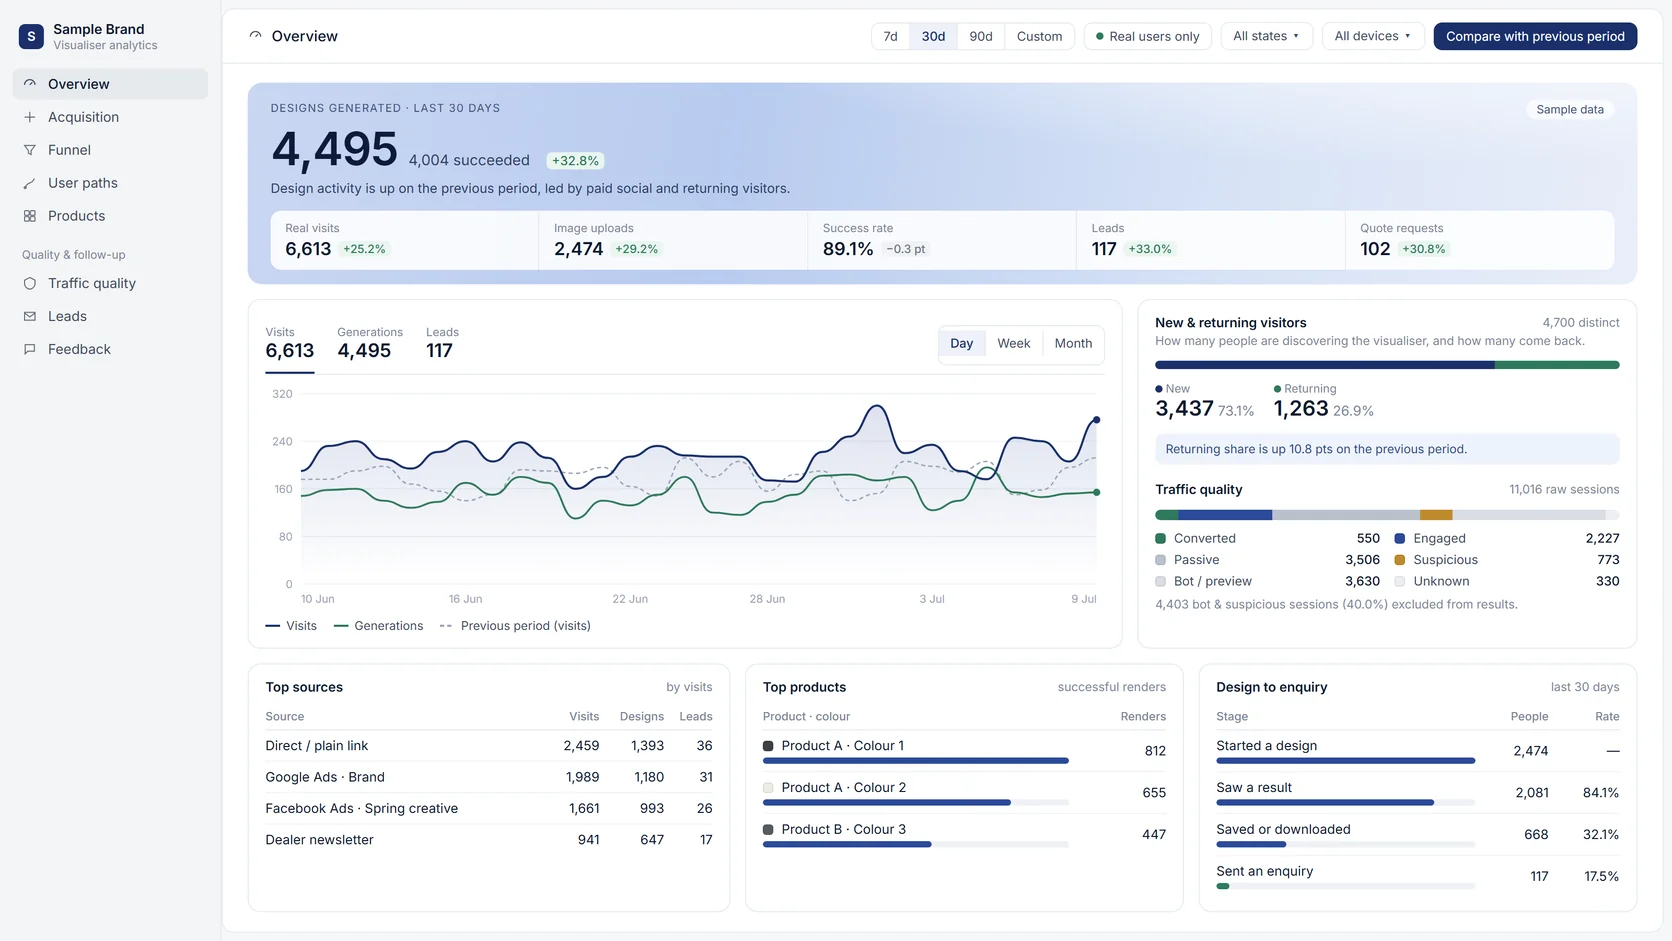1672x941 pixels.
Task: Select the 7d time range
Action: click(890, 36)
